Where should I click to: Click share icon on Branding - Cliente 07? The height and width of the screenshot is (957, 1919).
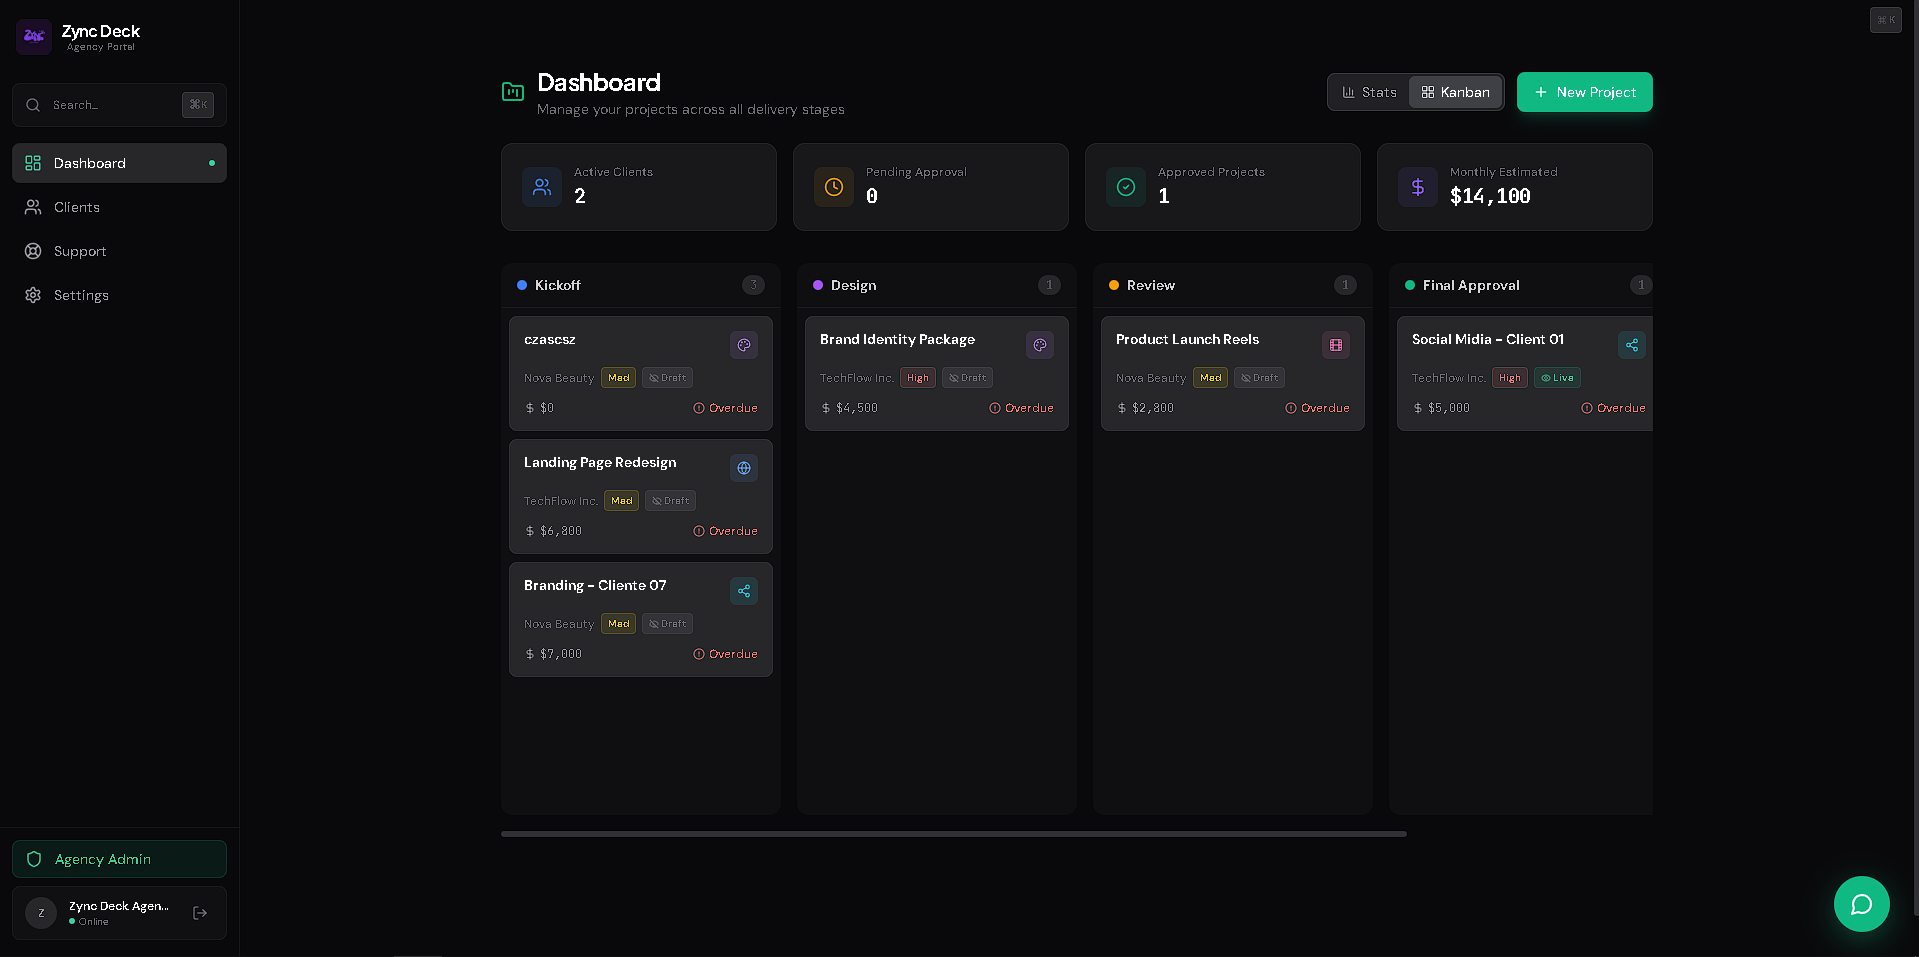pos(744,591)
